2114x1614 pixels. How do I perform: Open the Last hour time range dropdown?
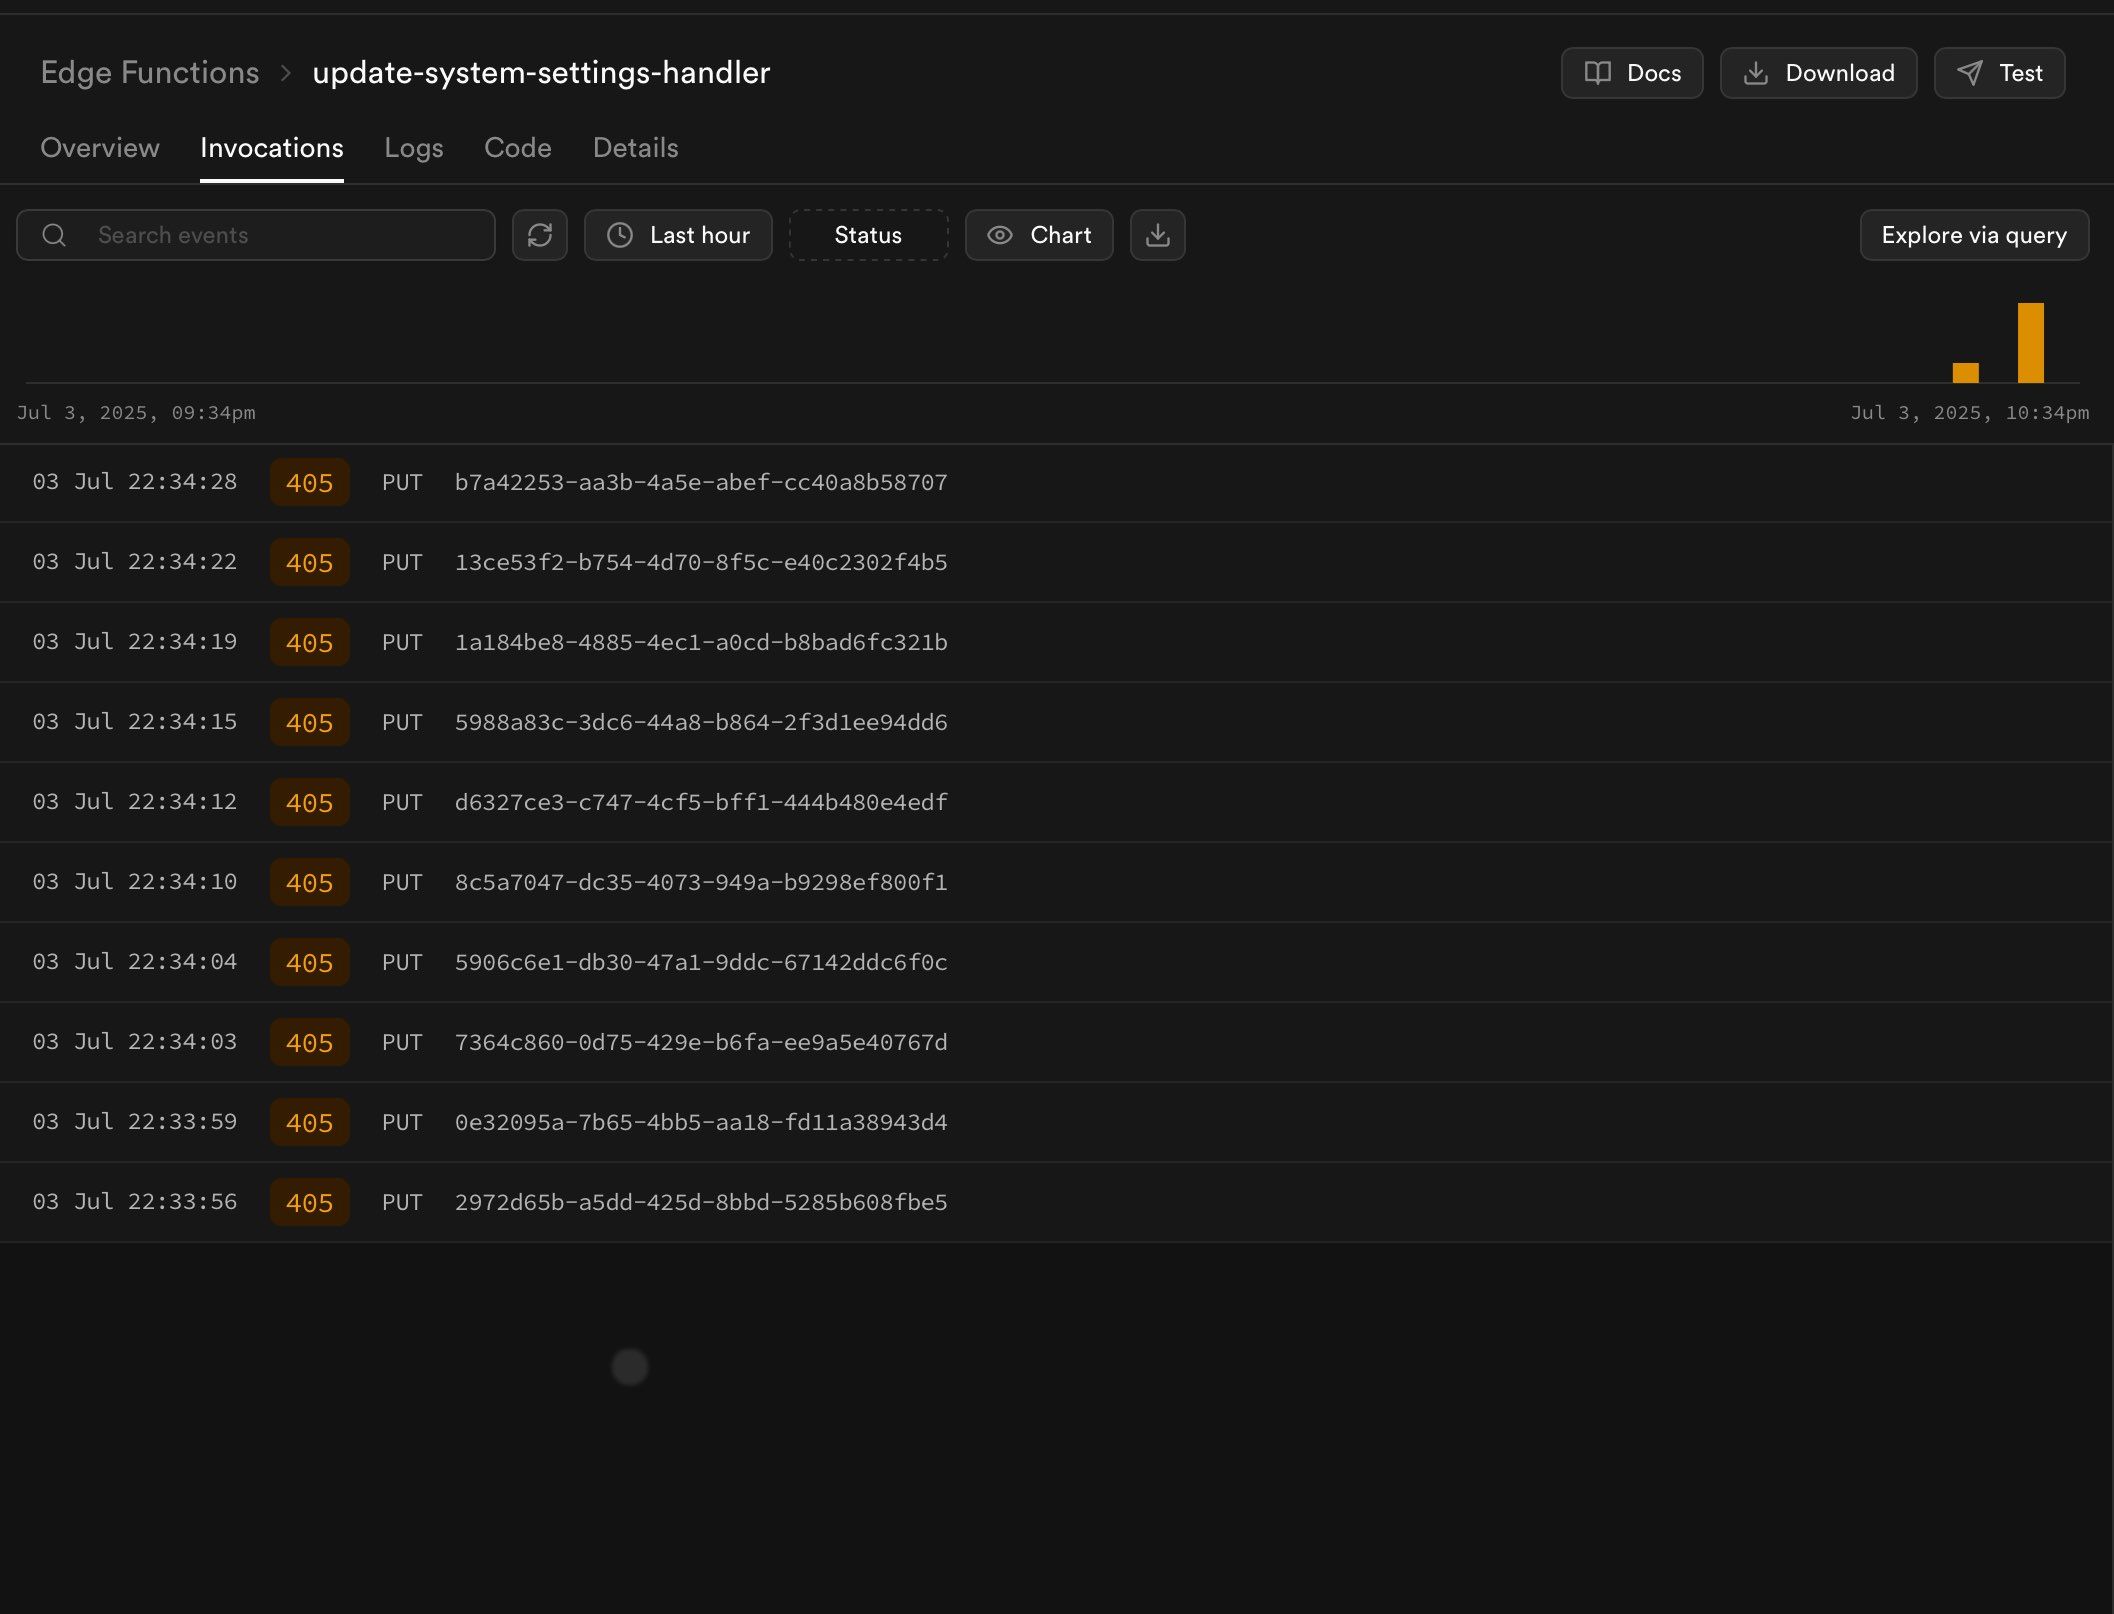tap(699, 235)
